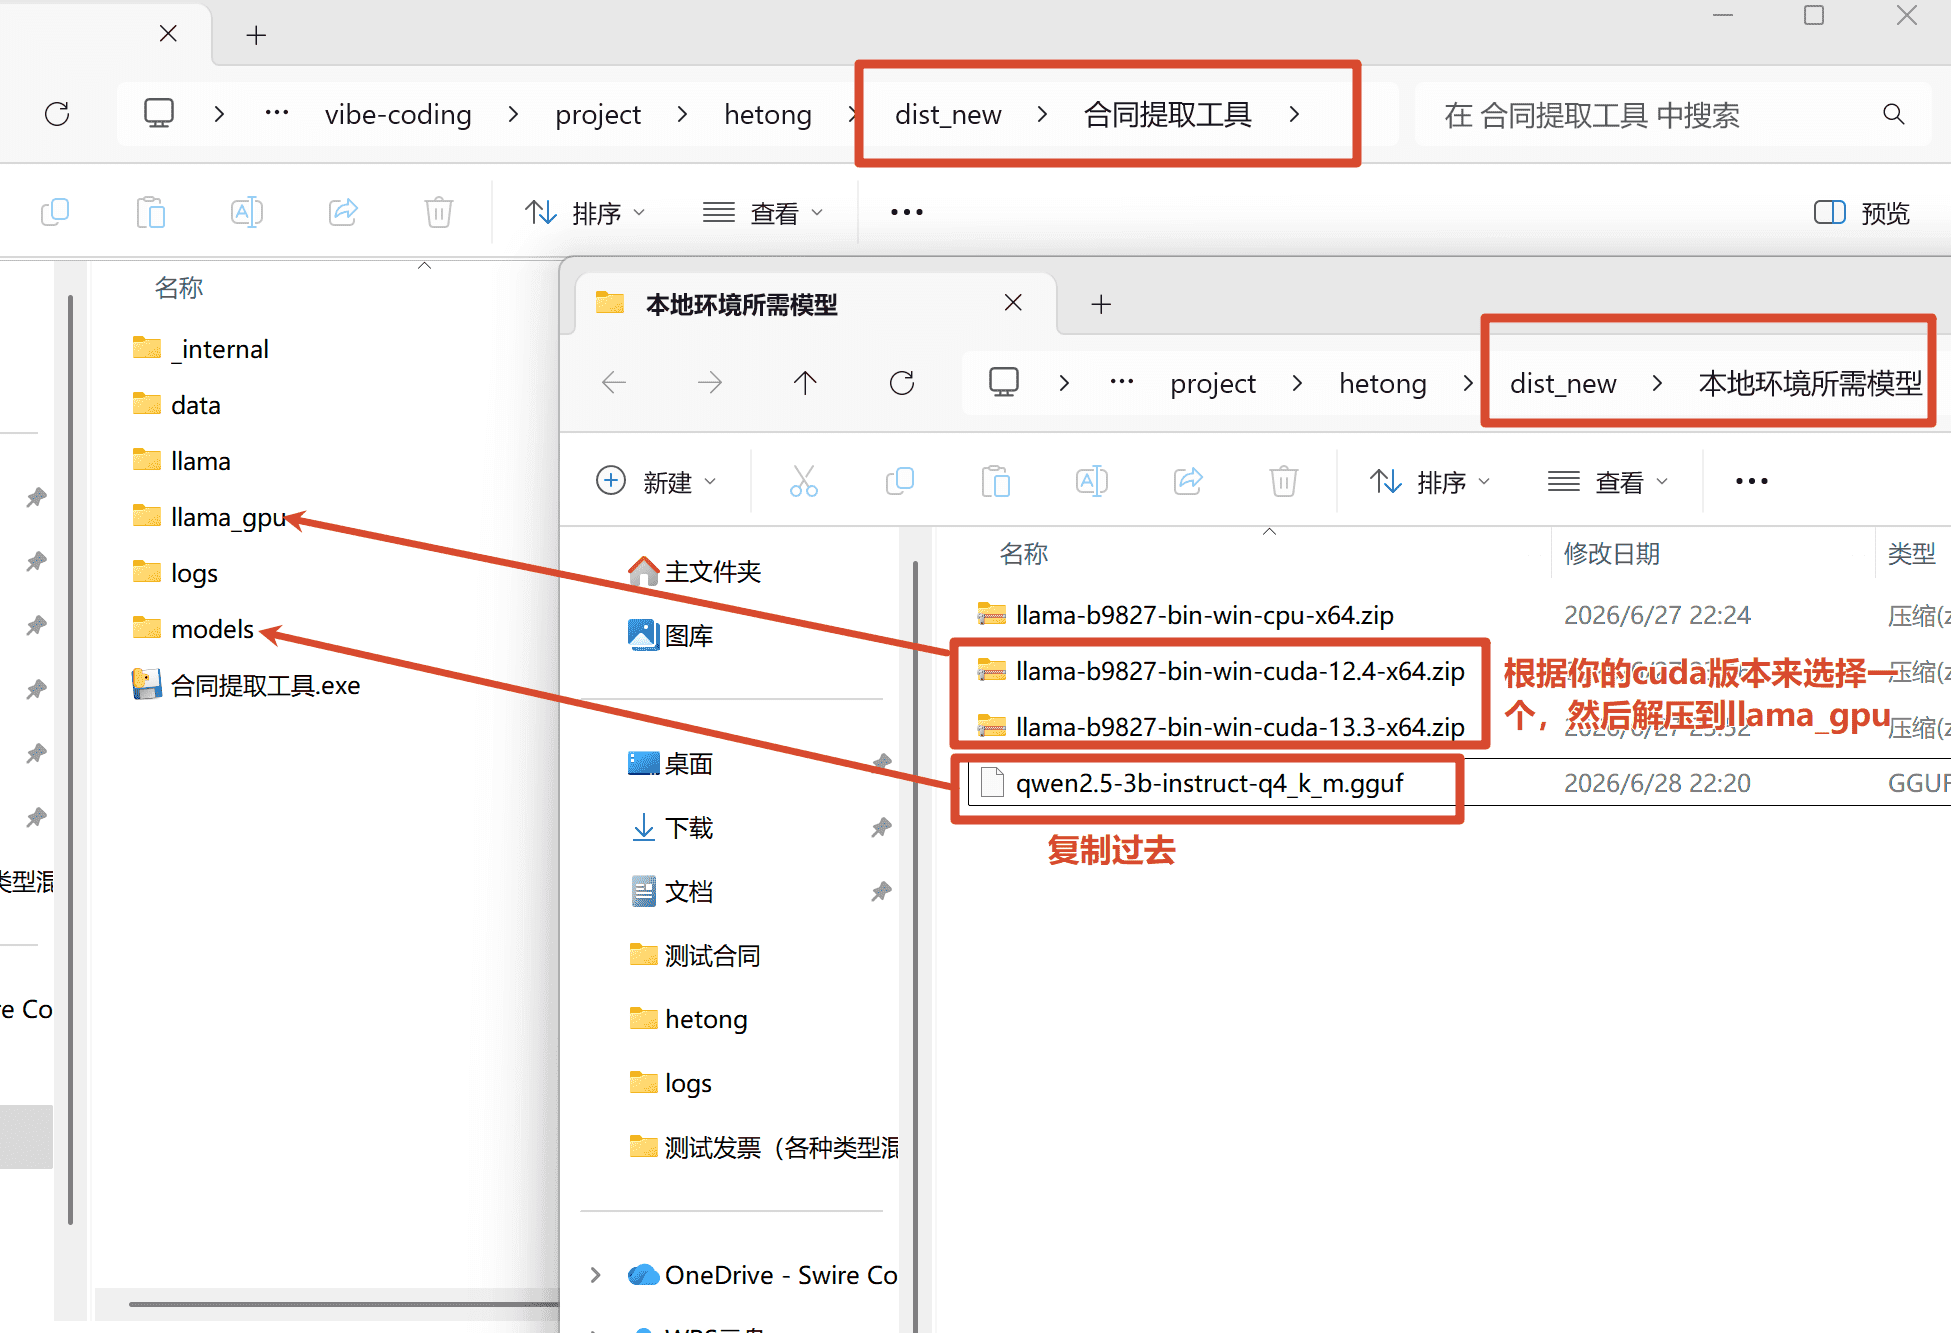Click the paste icon in 本地环境所需模型 toolbar
The width and height of the screenshot is (1951, 1333).
(x=996, y=481)
